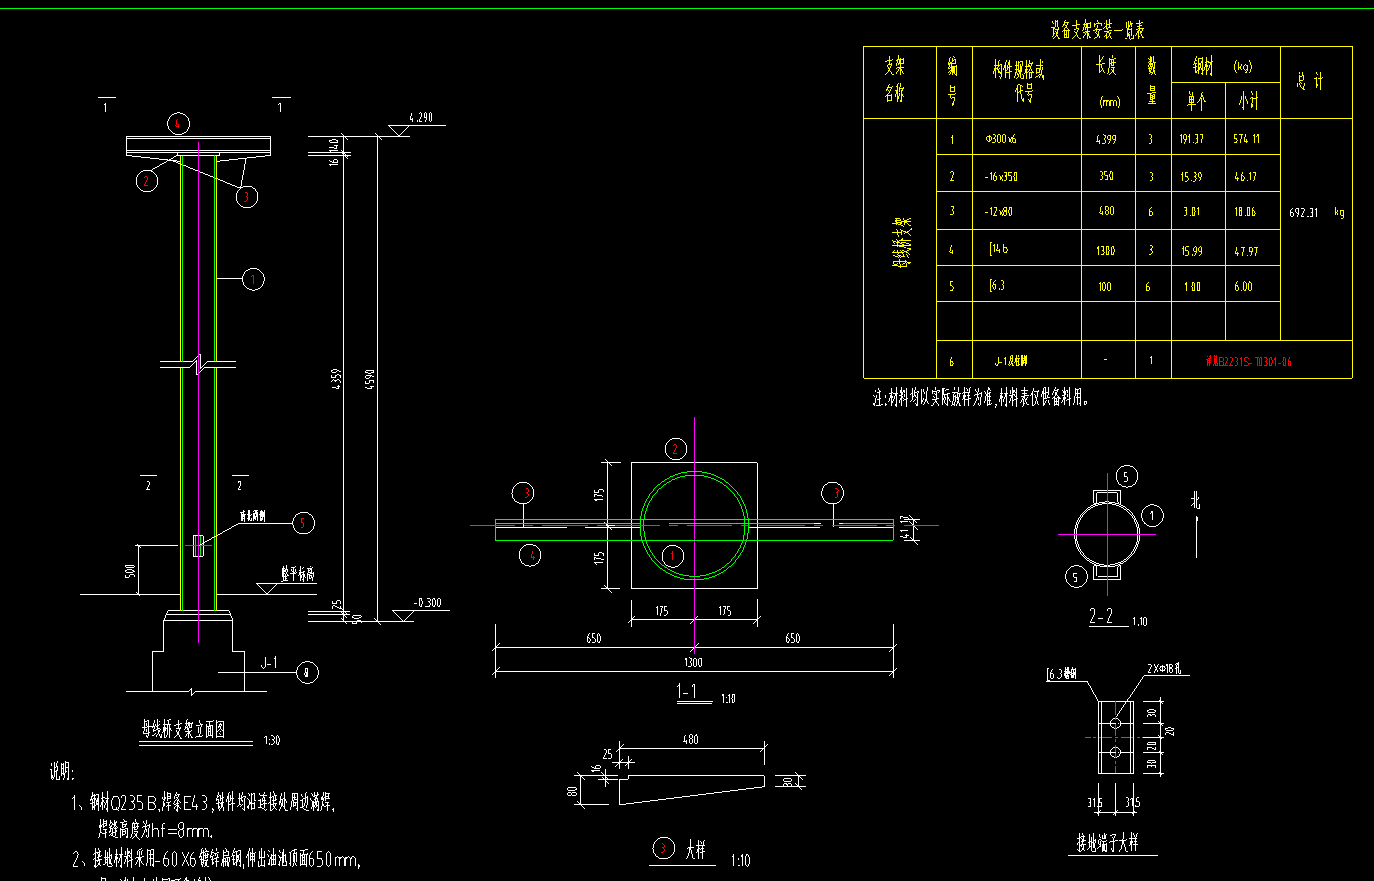Select the note 注:材料均以实际放样为准 below the table
Screen dimensions: 1374x881
click(x=981, y=398)
